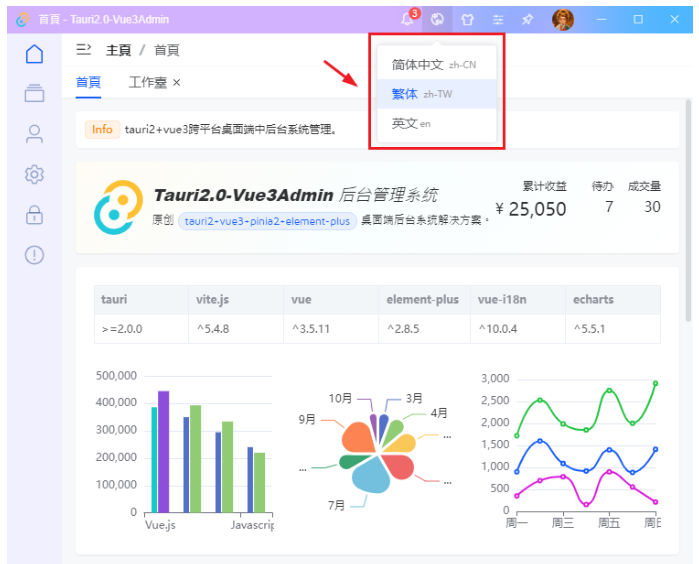Open the notification bell with badge 3
The width and height of the screenshot is (699, 564).
(x=408, y=19)
